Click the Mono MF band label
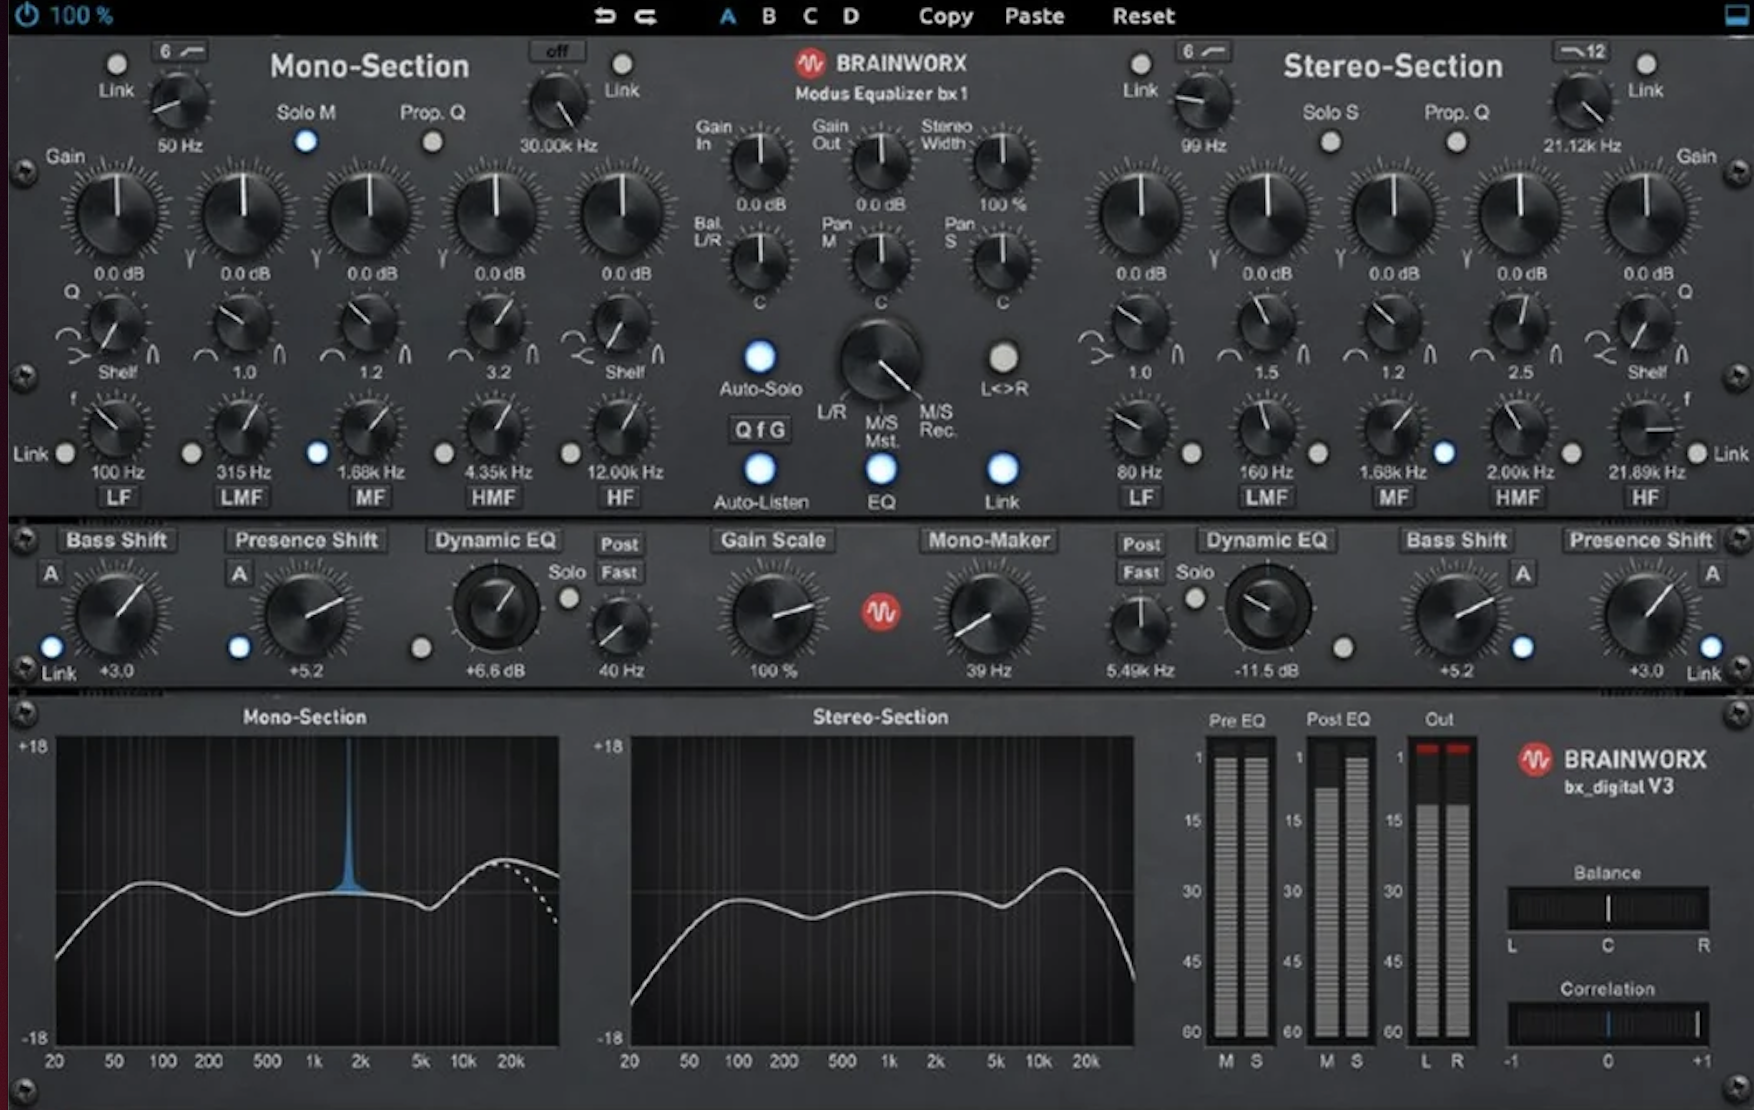Viewport: 1754px width, 1110px height. [x=369, y=497]
